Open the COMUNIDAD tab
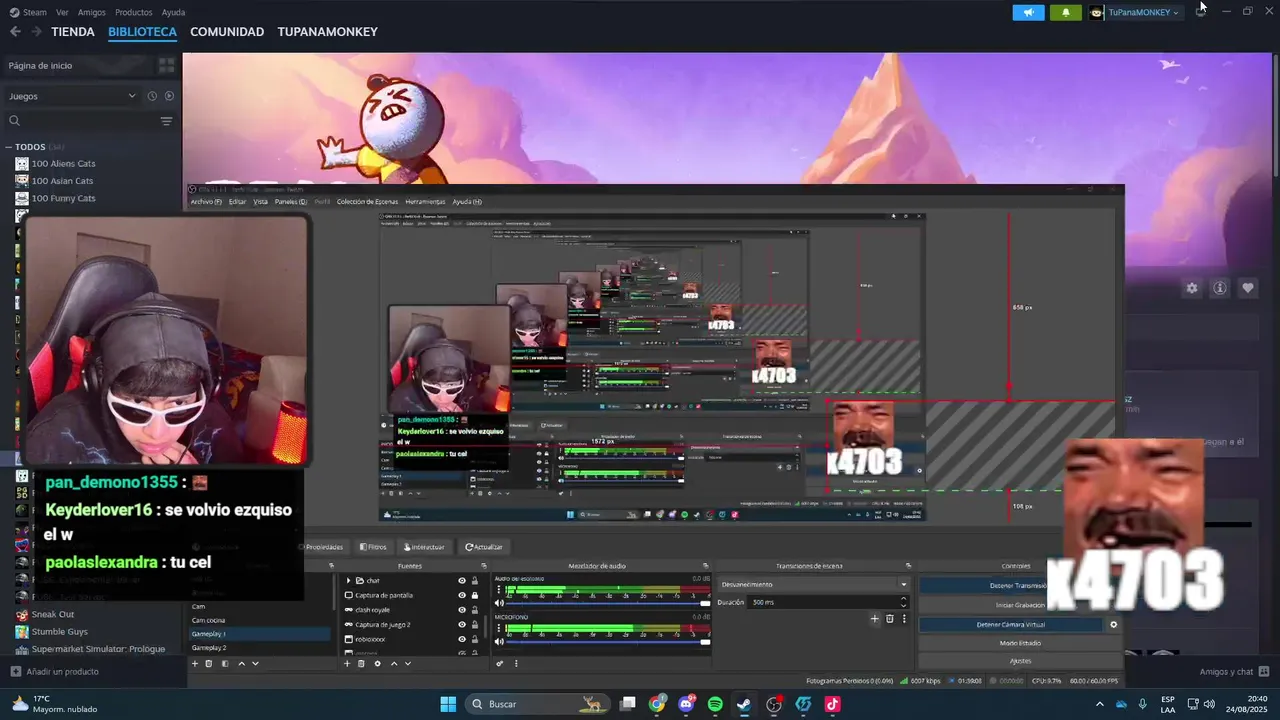Screen dimensions: 1280x720 coord(227,32)
